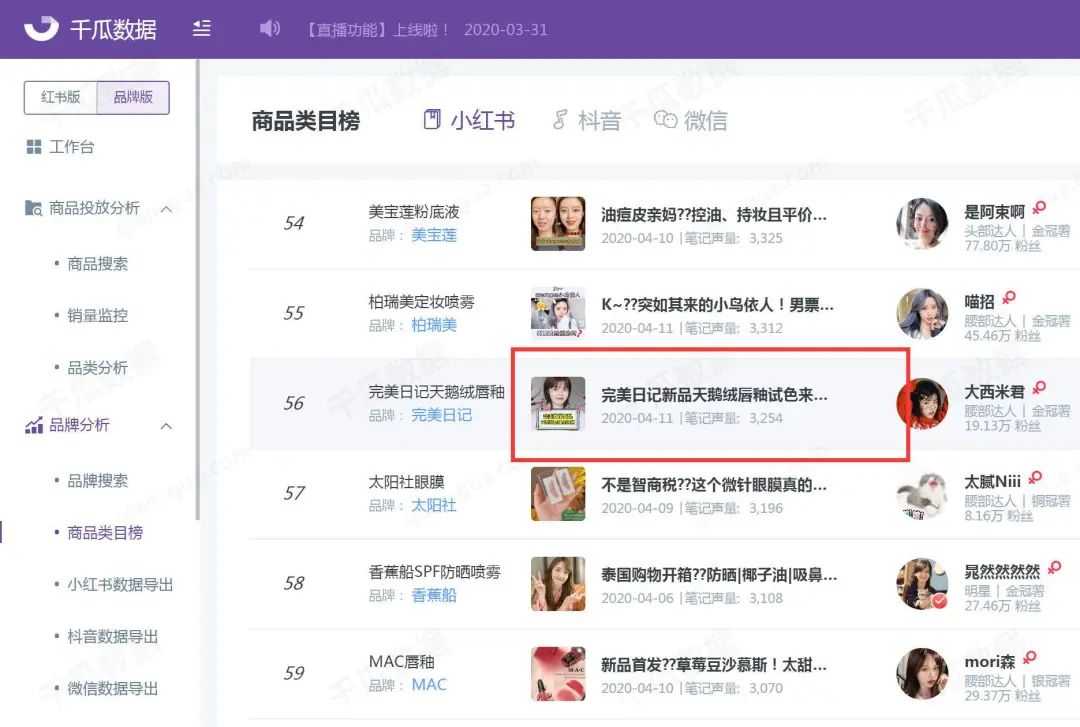Click the 完美日记天鹅绒唇釉 note thumbnail

(558, 404)
